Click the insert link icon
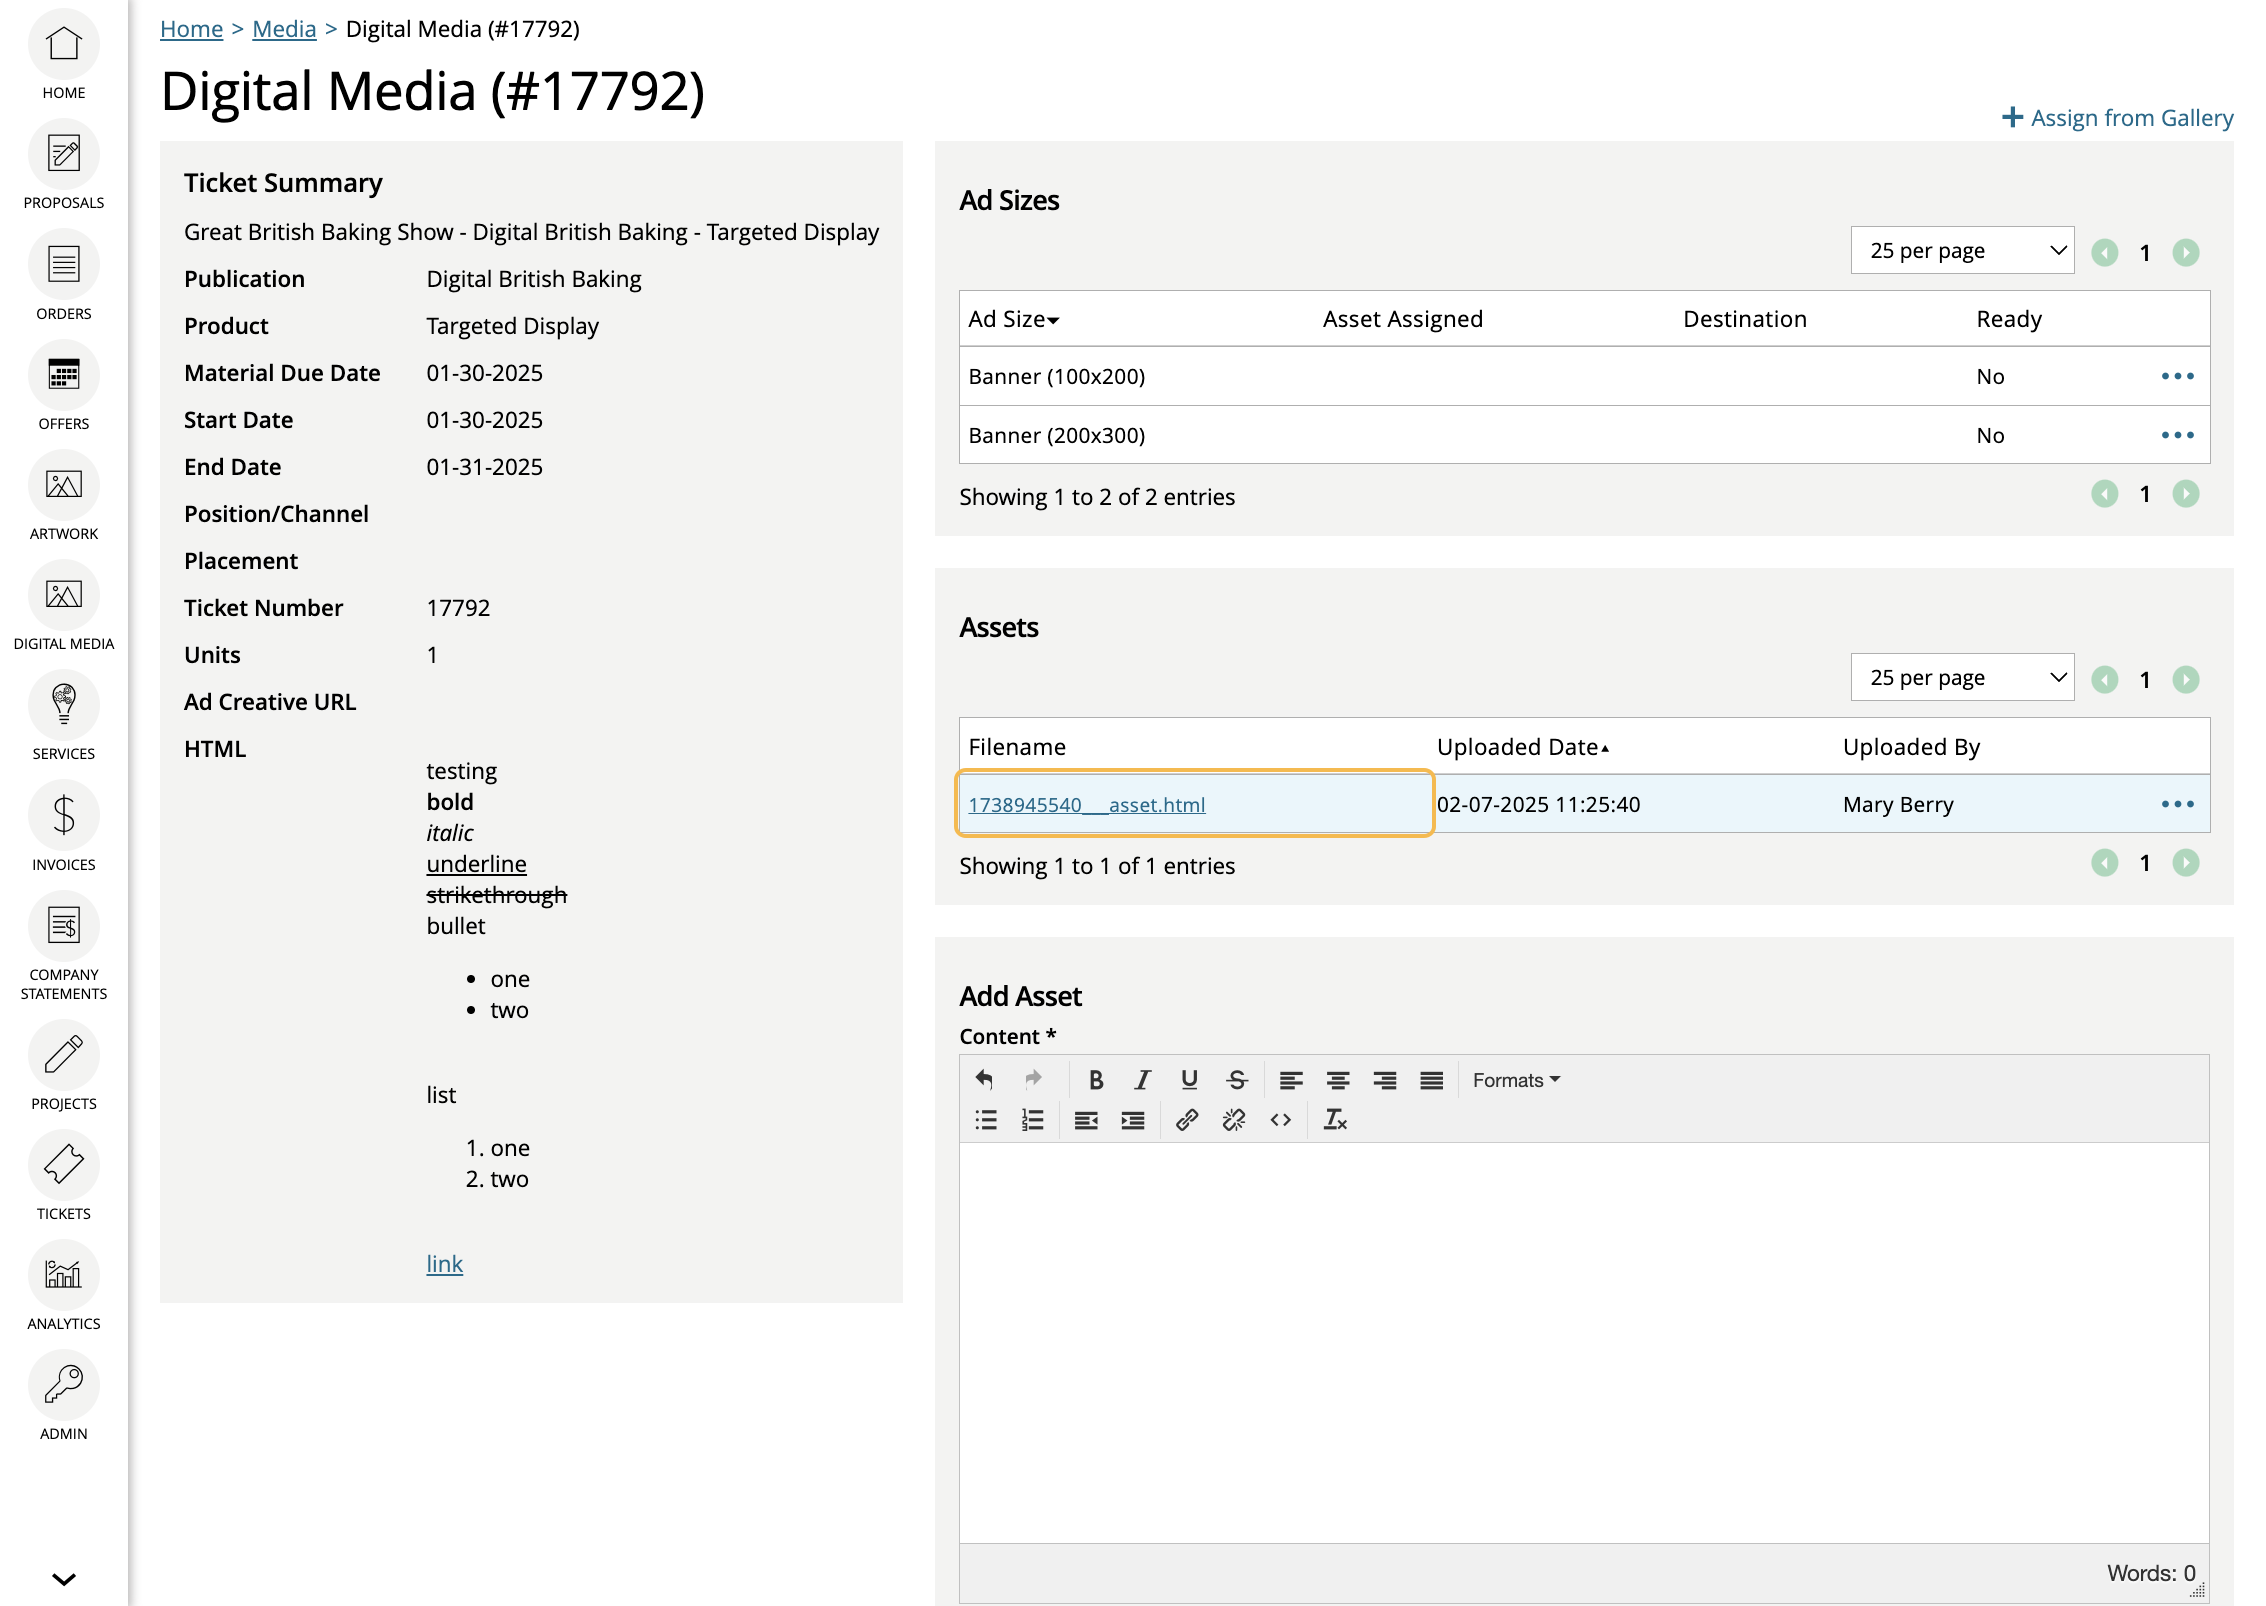This screenshot has height=1606, width=2266. [1187, 1120]
